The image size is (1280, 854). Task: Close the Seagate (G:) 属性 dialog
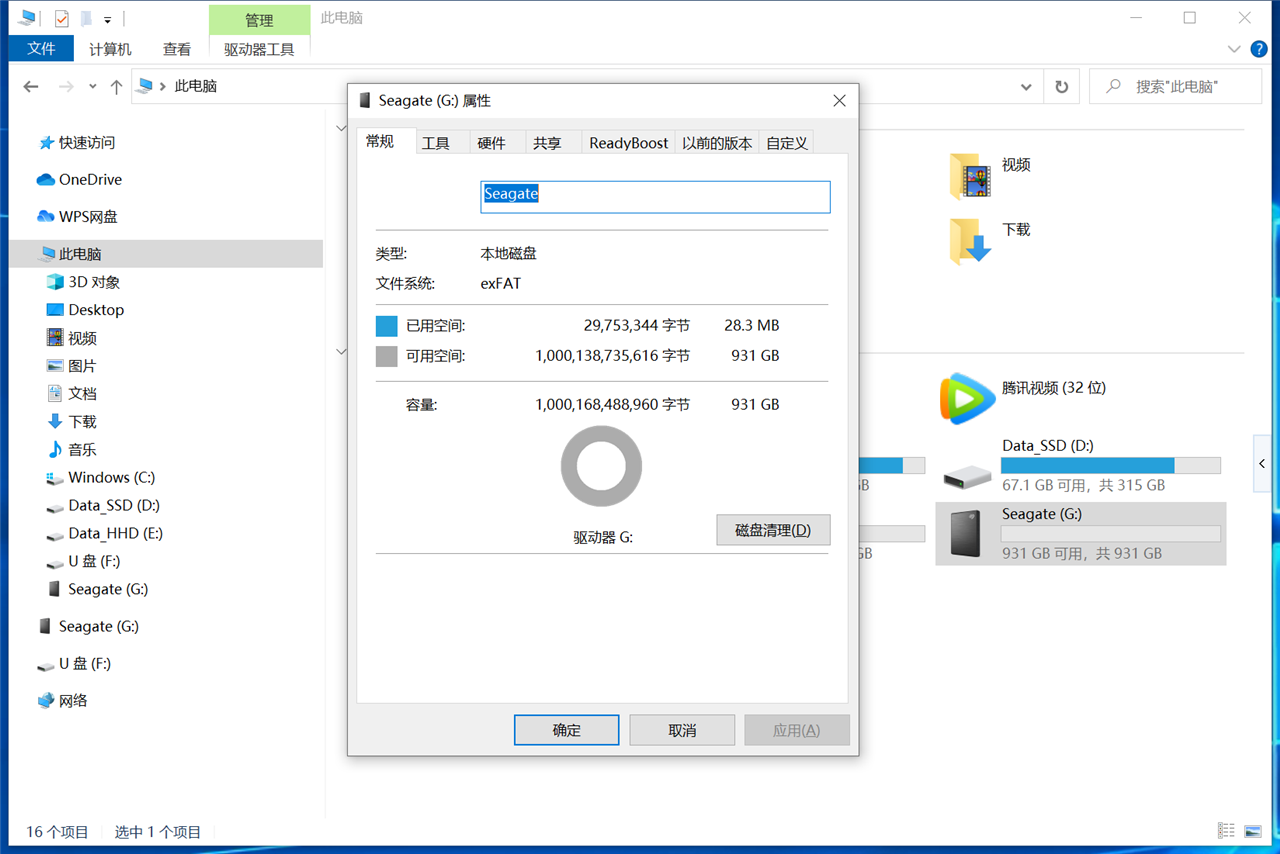[x=839, y=100]
